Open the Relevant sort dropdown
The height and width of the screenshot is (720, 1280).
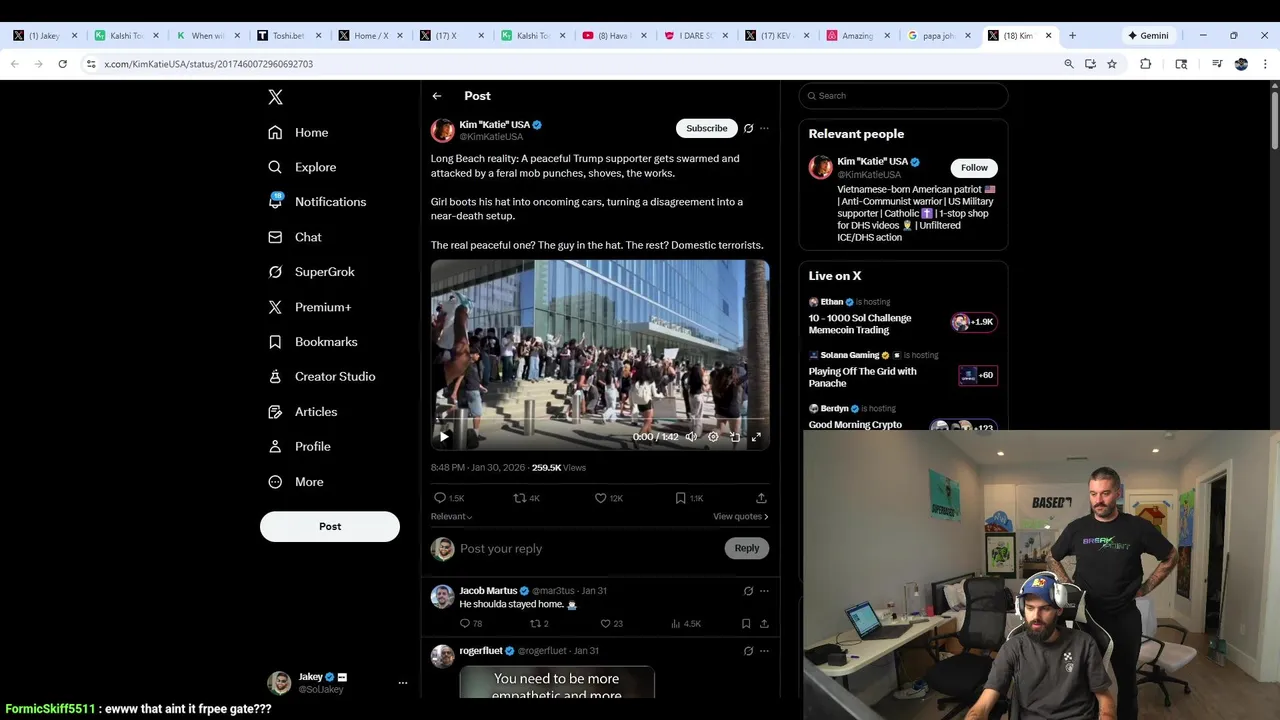(451, 516)
